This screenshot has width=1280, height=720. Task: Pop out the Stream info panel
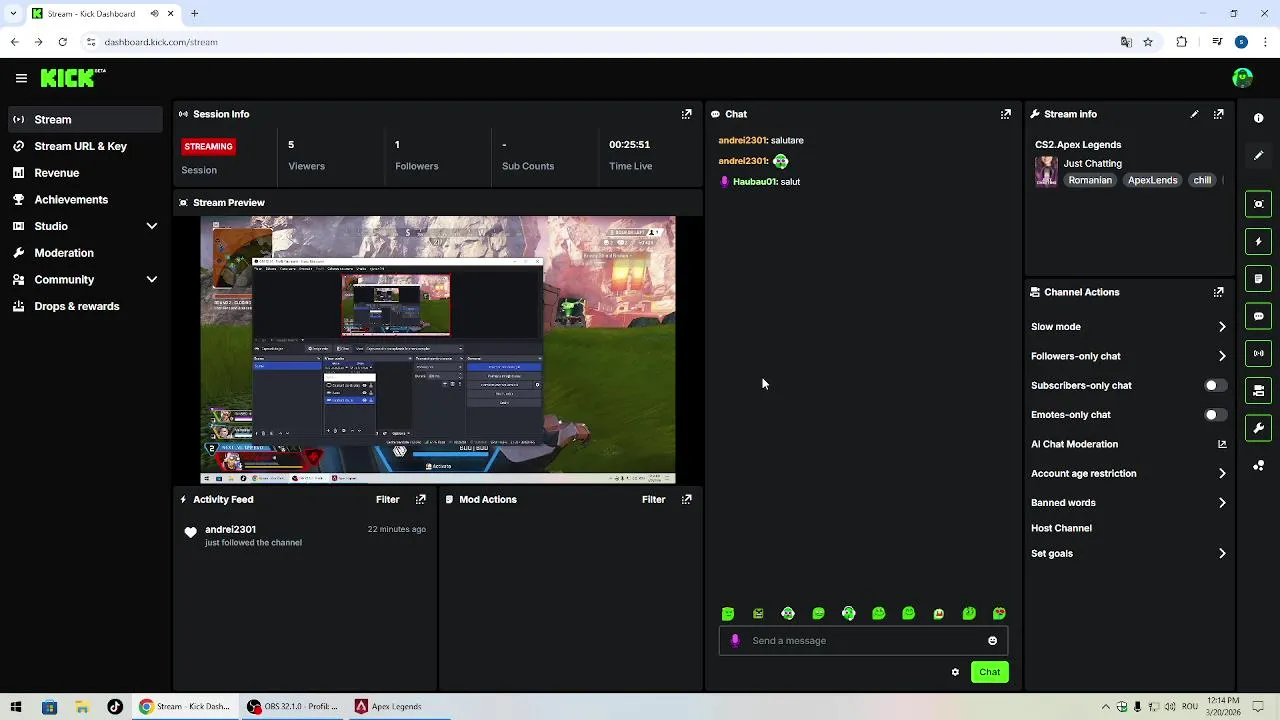click(1218, 114)
